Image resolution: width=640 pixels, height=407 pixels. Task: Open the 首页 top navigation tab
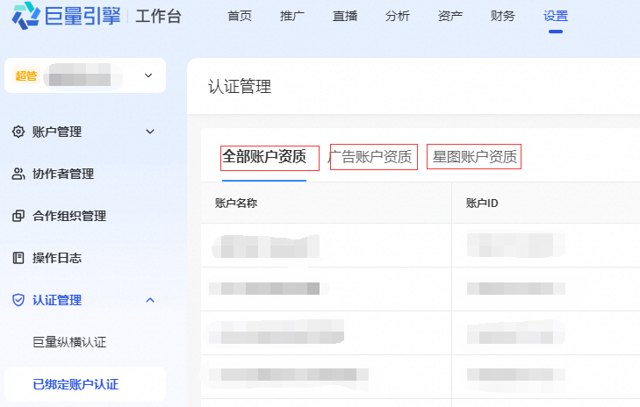click(x=240, y=16)
